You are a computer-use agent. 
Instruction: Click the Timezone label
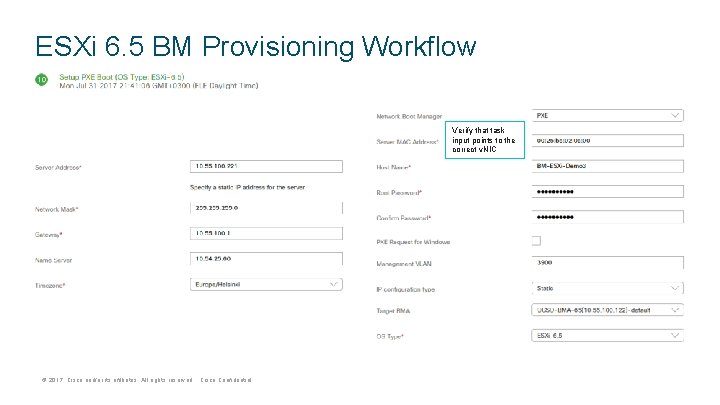50,286
